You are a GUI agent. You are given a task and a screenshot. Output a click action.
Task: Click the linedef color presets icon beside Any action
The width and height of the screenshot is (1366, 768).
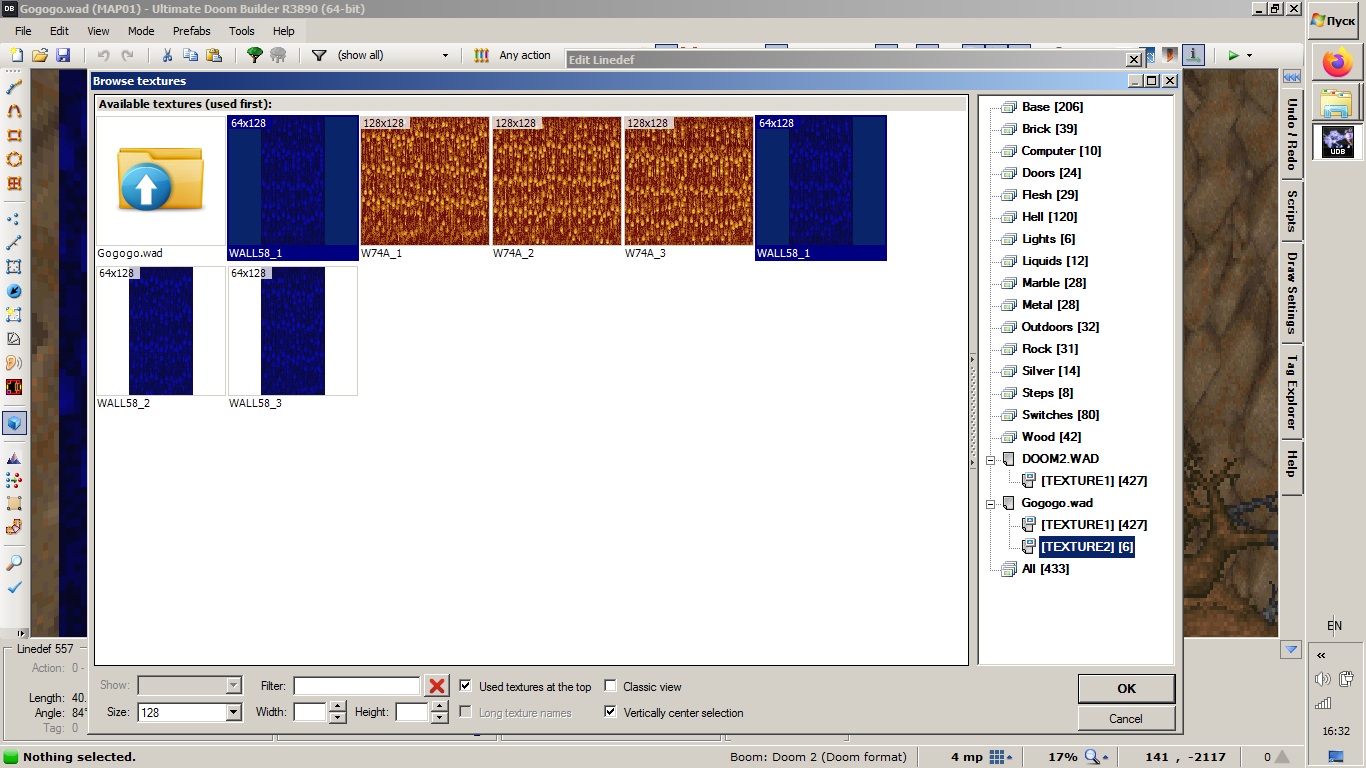click(x=481, y=55)
